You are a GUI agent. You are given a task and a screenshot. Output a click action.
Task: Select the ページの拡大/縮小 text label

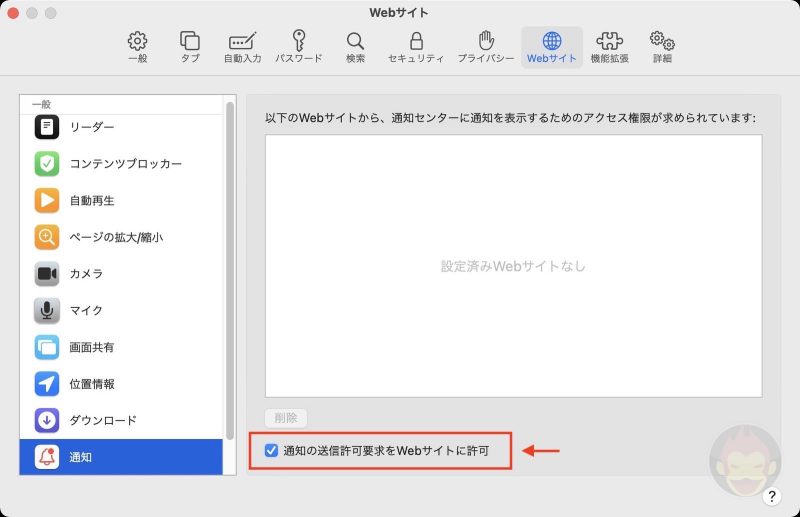[116, 237]
